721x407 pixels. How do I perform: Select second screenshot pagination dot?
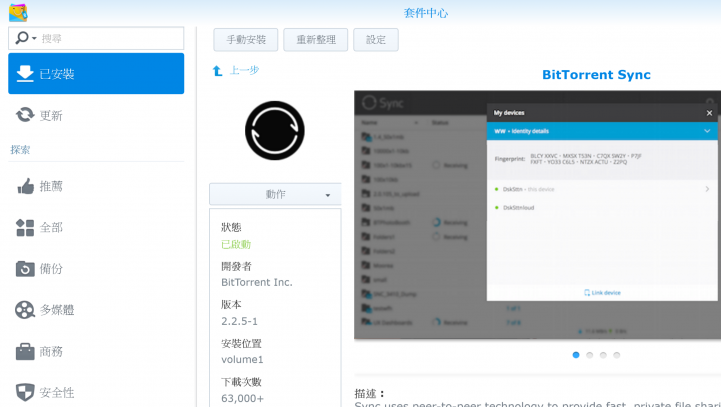coord(589,355)
